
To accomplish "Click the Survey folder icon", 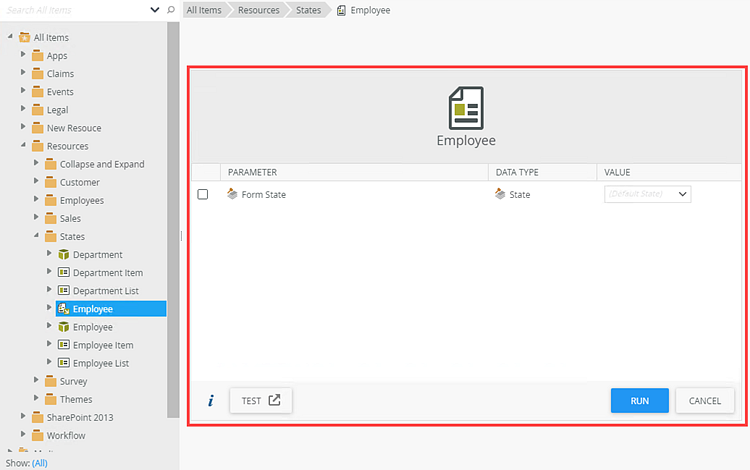I will 50,381.
